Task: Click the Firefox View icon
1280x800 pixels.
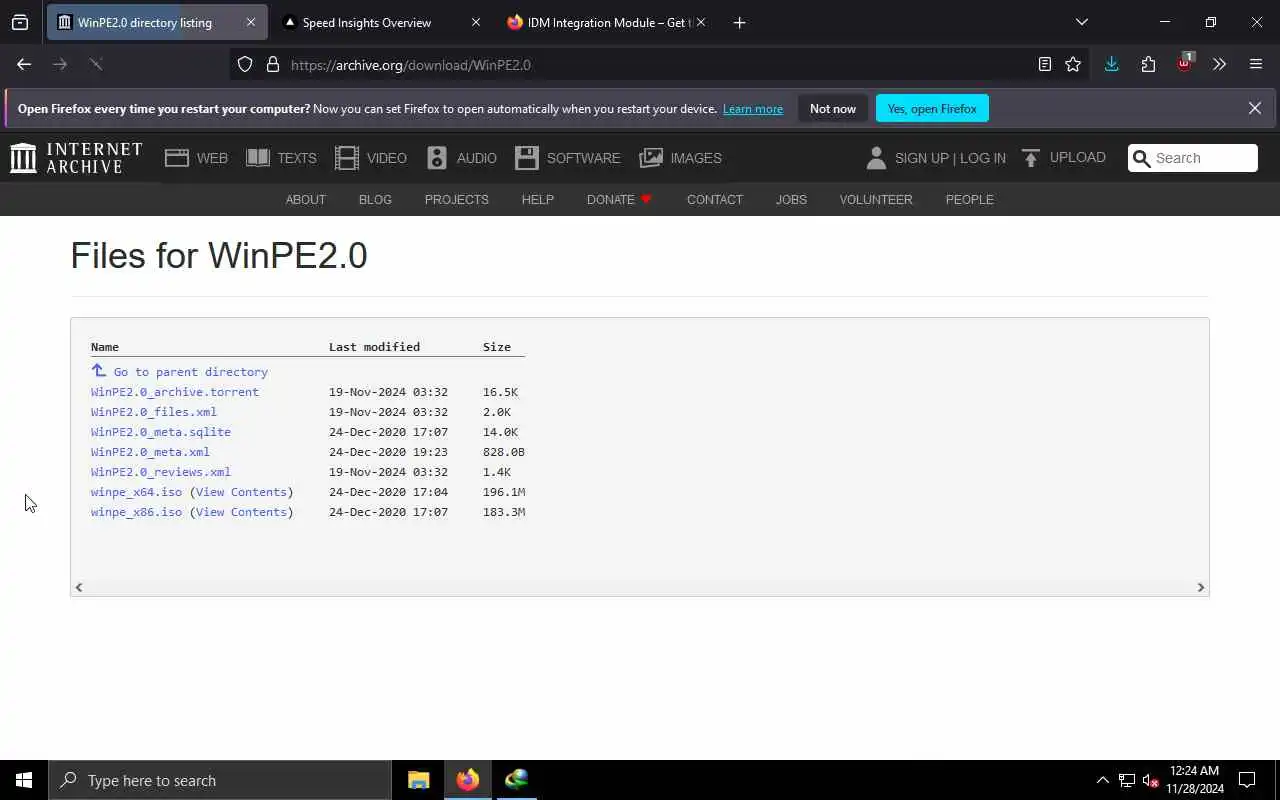Action: (x=20, y=22)
